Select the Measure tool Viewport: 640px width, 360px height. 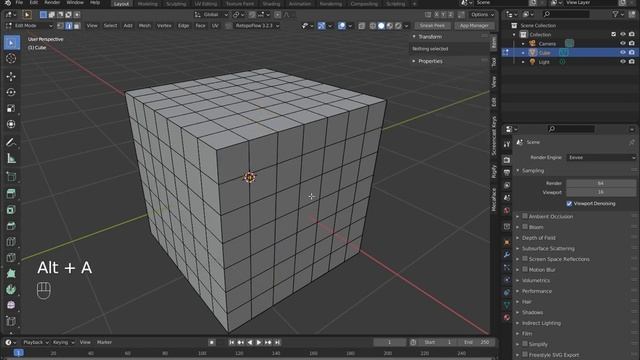point(11,158)
